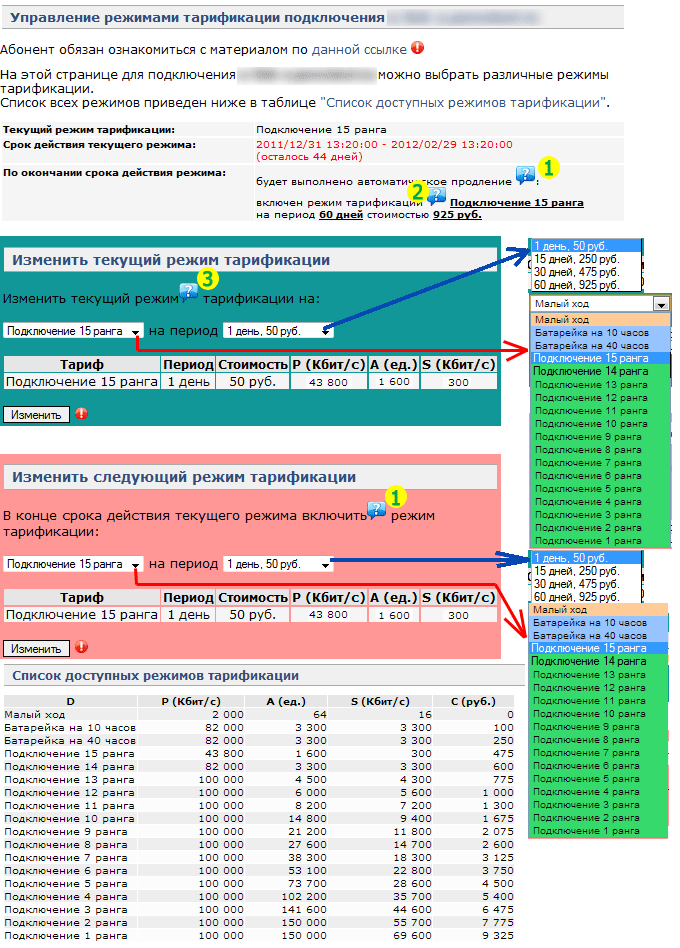Open help bubble before underlined 'Подключение 15 ранга'
This screenshot has width=680, height=948.
pos(436,196)
